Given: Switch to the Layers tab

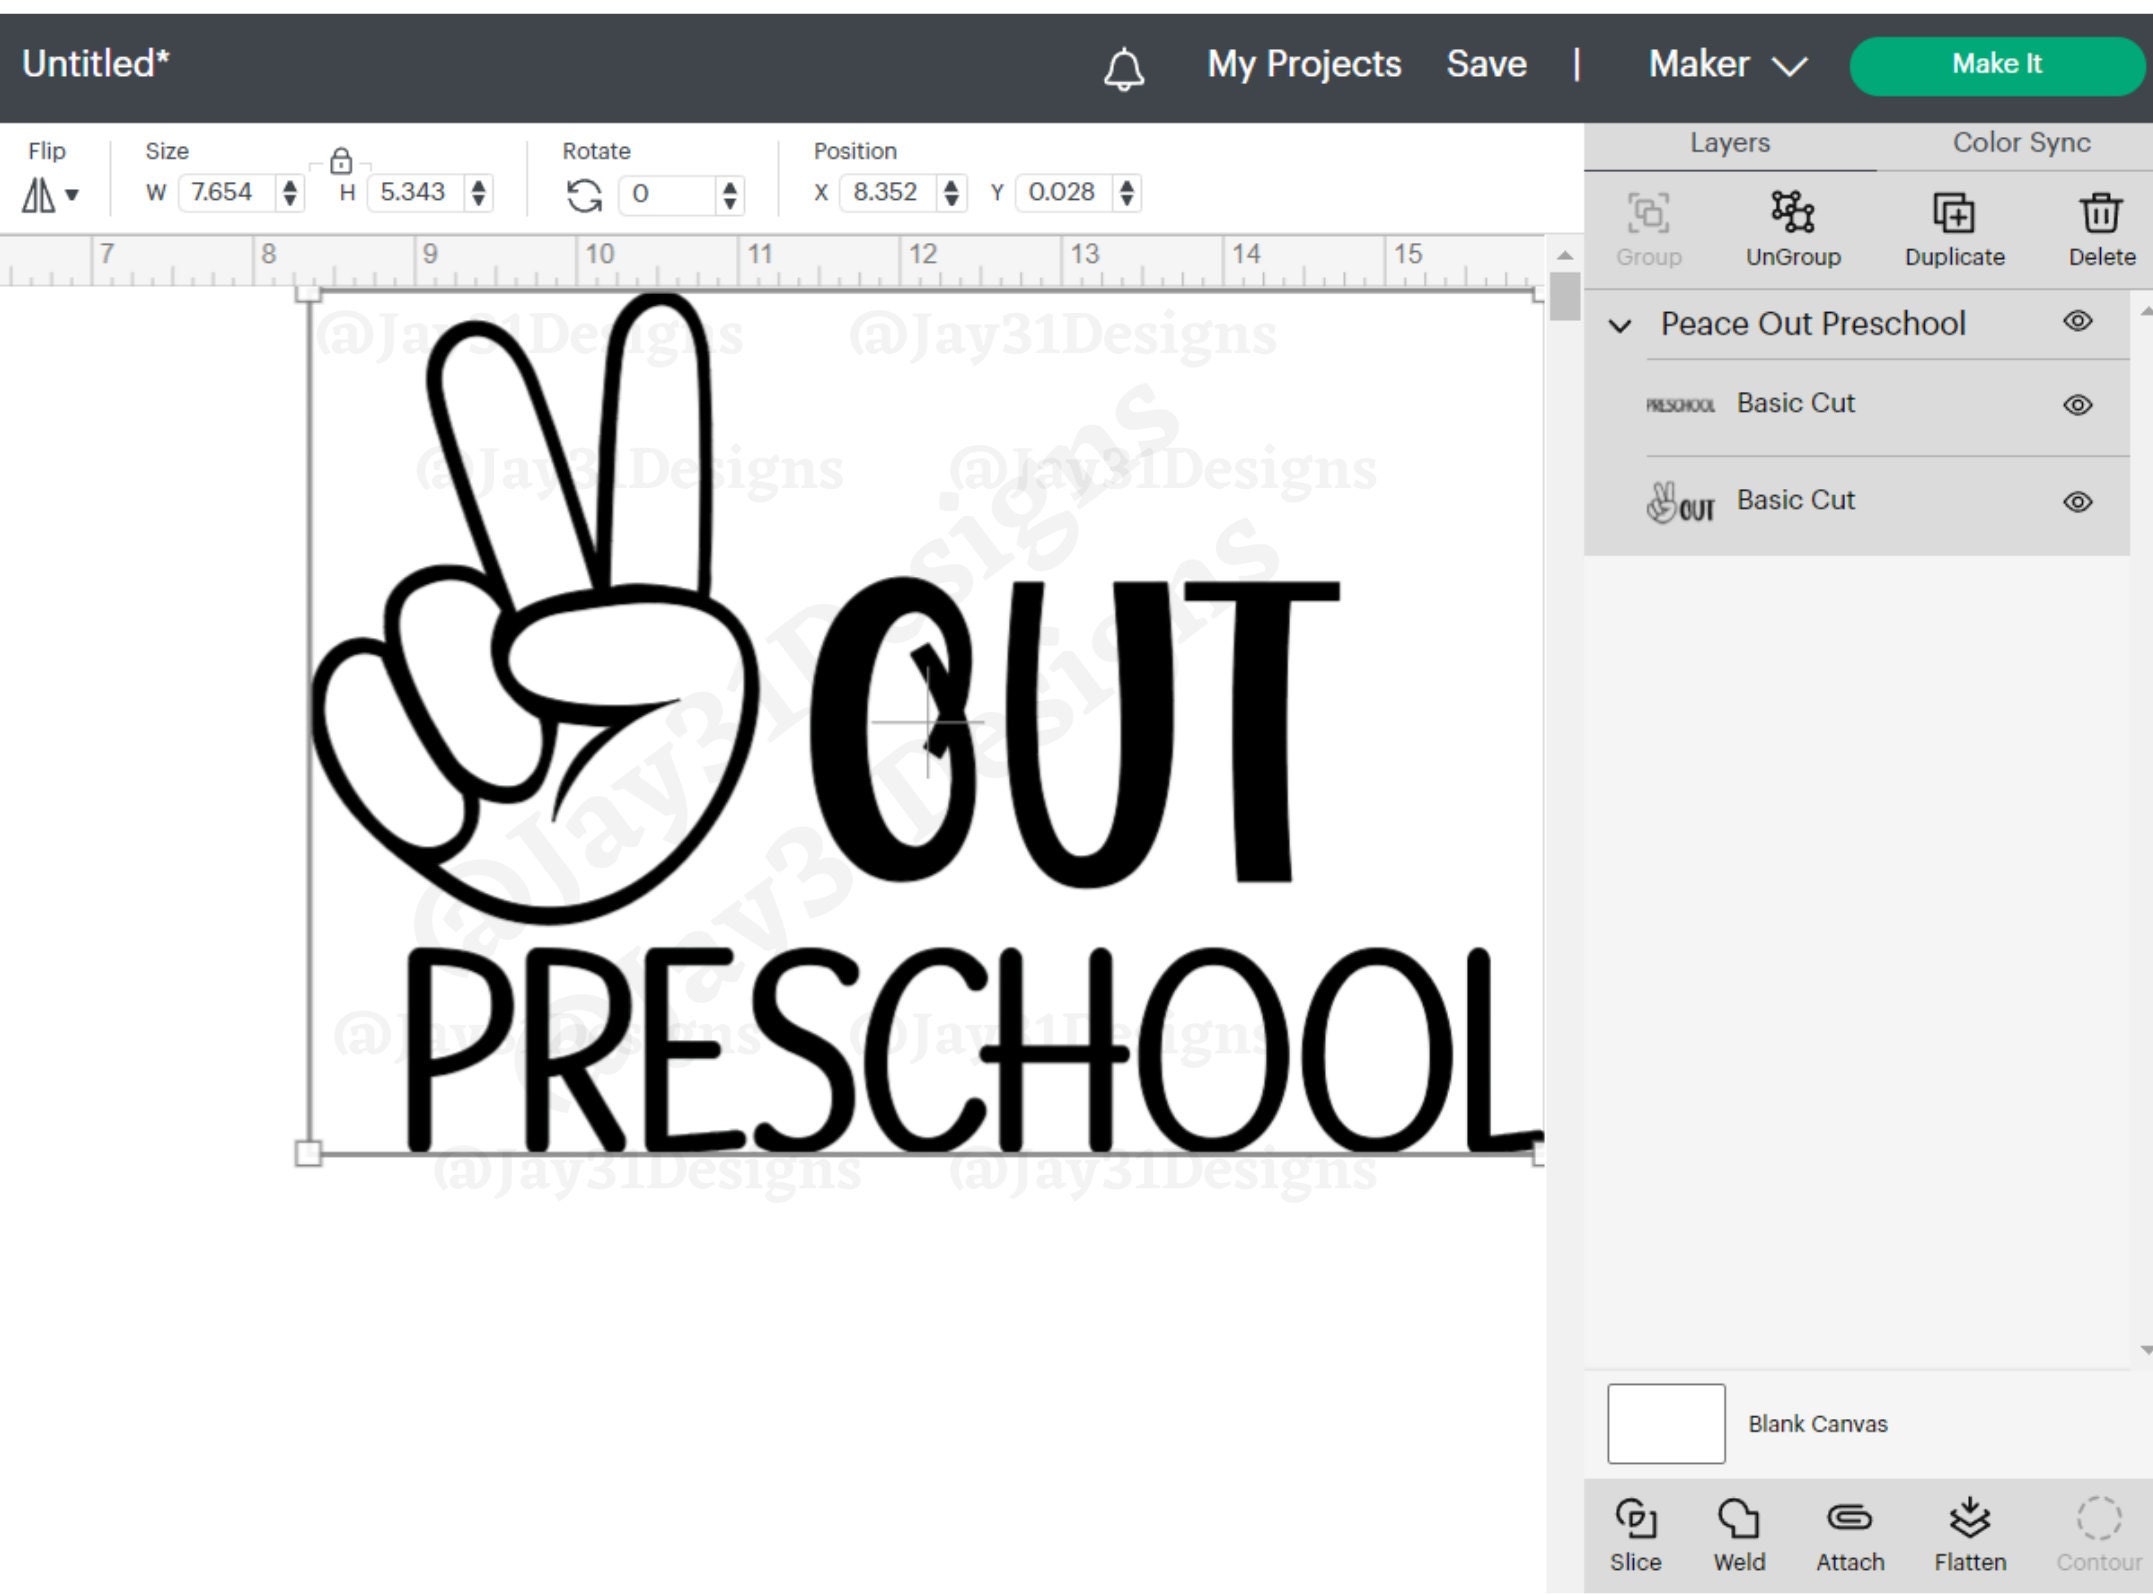Looking at the screenshot, I should click(1730, 142).
